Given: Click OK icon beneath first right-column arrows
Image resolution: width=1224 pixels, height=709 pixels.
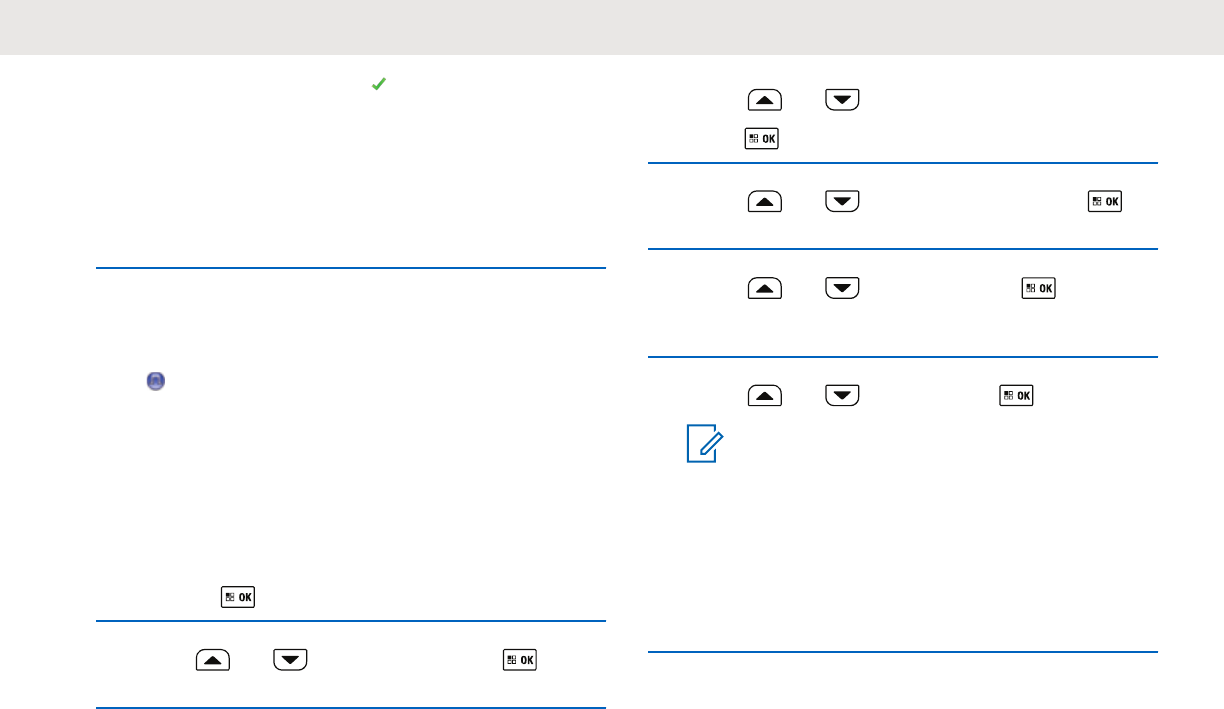Looking at the screenshot, I should pyautogui.click(x=763, y=139).
